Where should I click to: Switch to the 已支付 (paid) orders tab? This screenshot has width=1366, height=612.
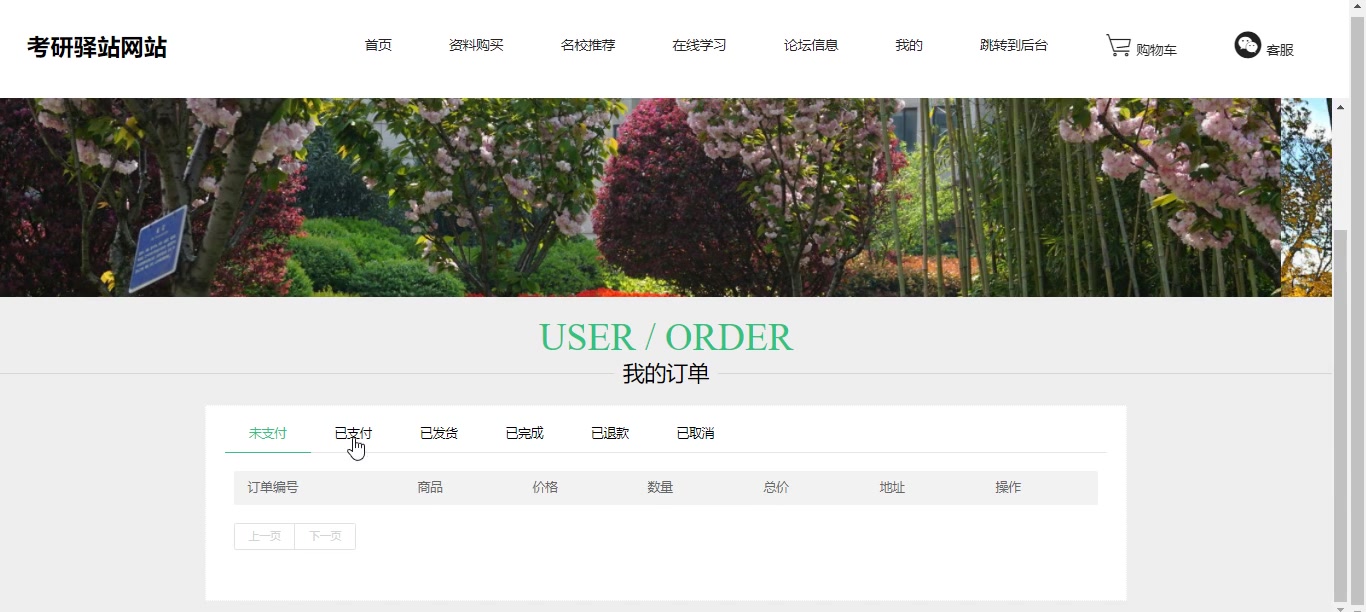pyautogui.click(x=352, y=433)
